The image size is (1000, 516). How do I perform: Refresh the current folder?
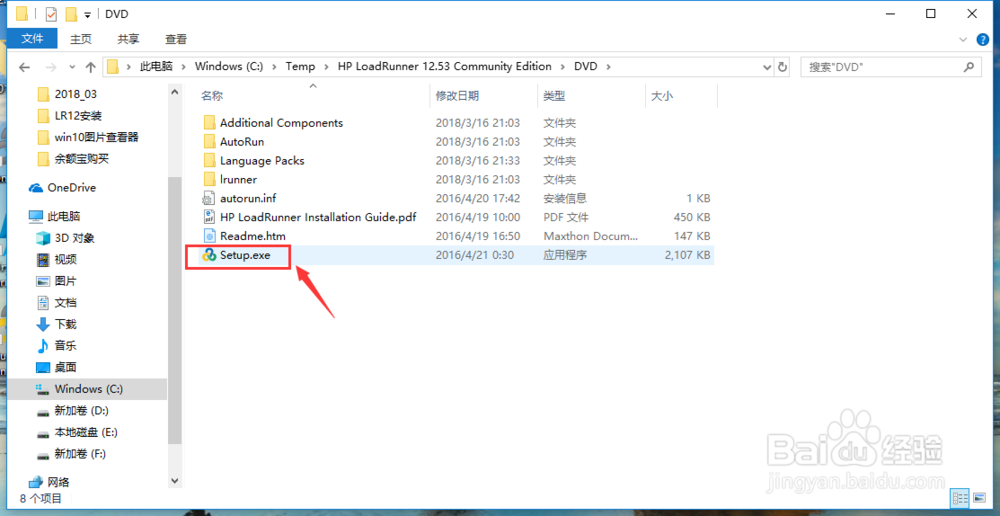[783, 66]
